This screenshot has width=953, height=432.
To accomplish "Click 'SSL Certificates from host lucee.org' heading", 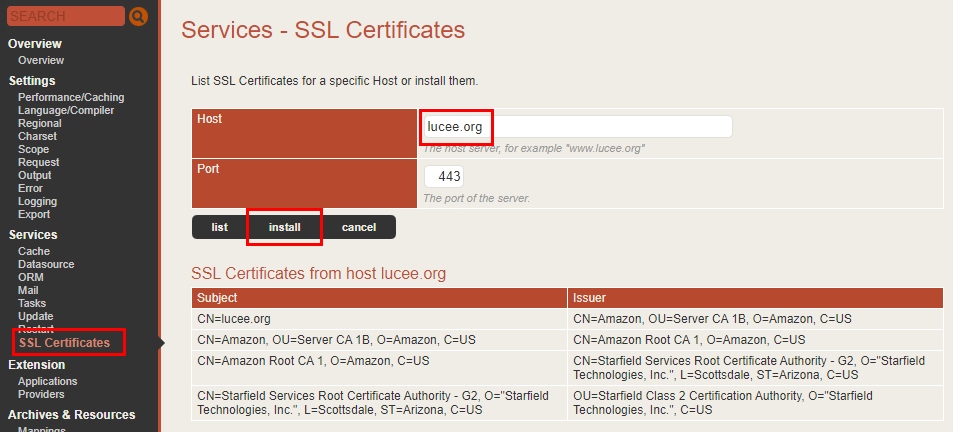I will point(318,273).
